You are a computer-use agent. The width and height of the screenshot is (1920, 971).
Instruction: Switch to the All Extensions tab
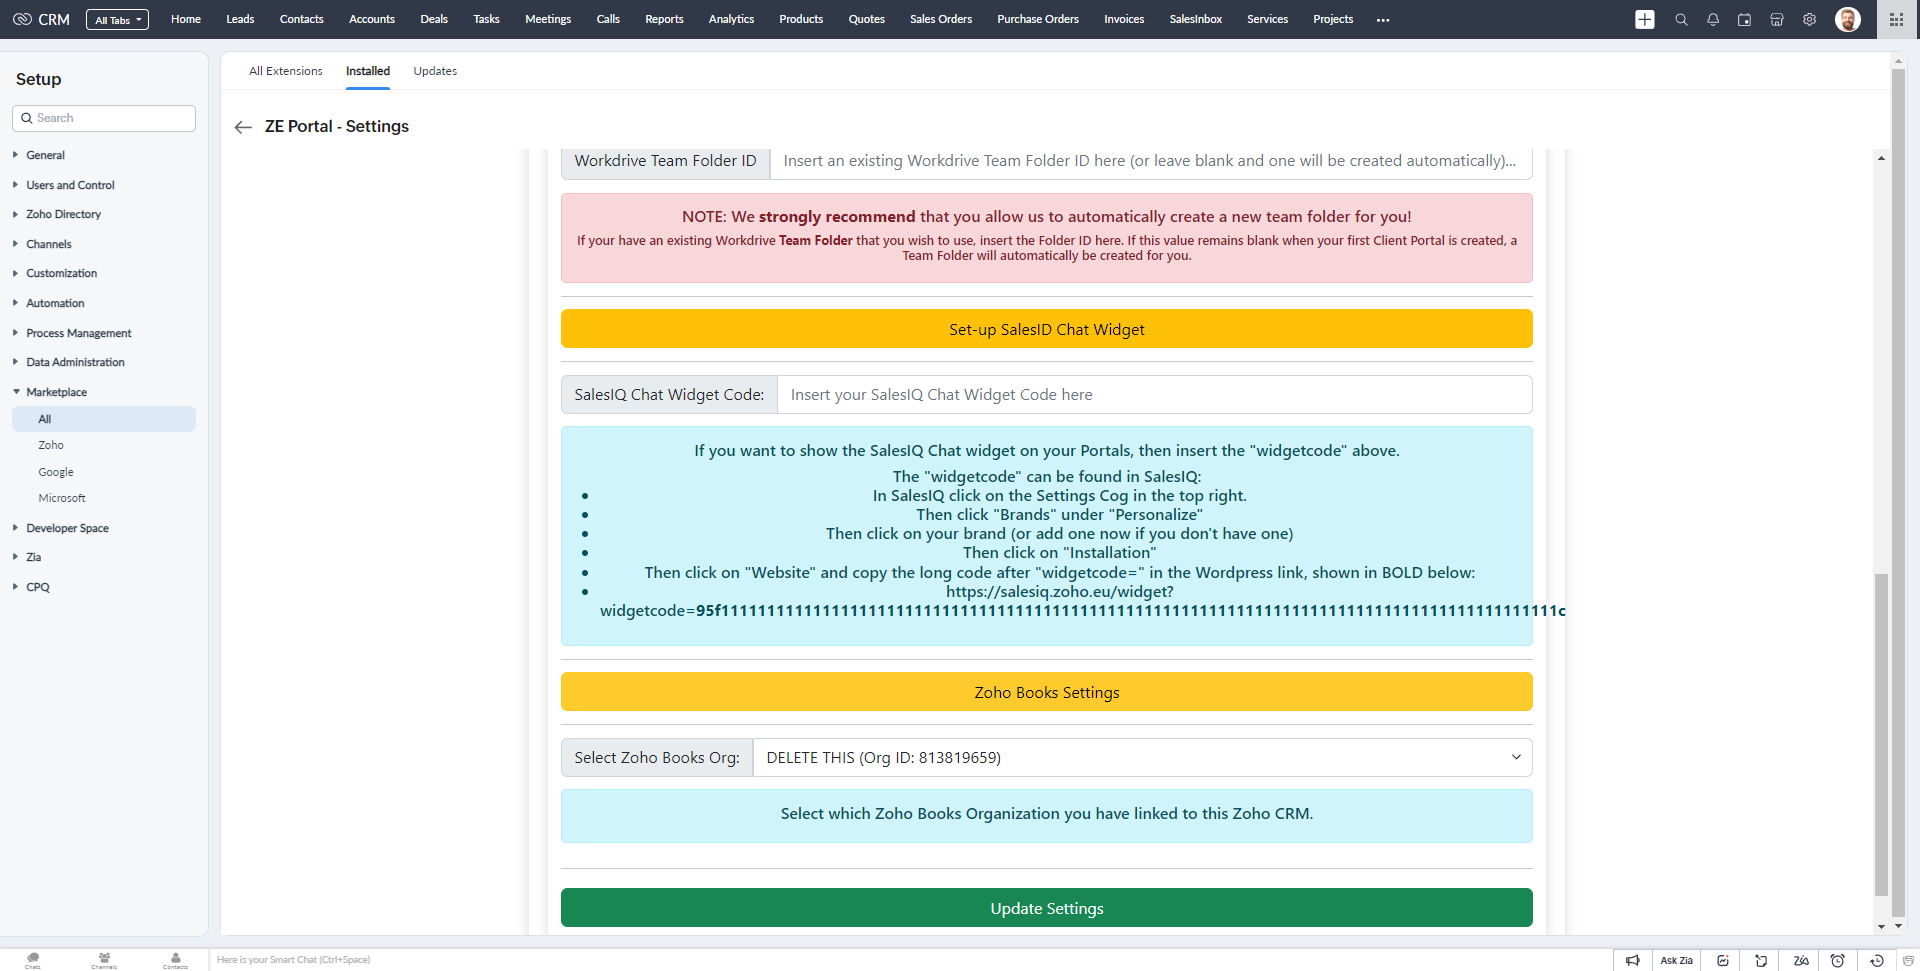point(286,71)
